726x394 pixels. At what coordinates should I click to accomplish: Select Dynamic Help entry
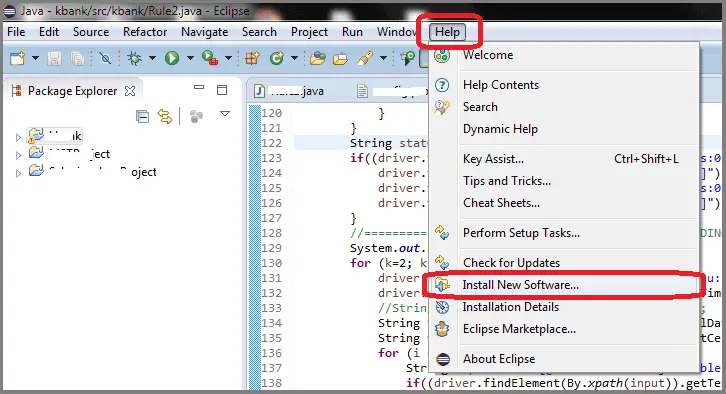coord(564,129)
